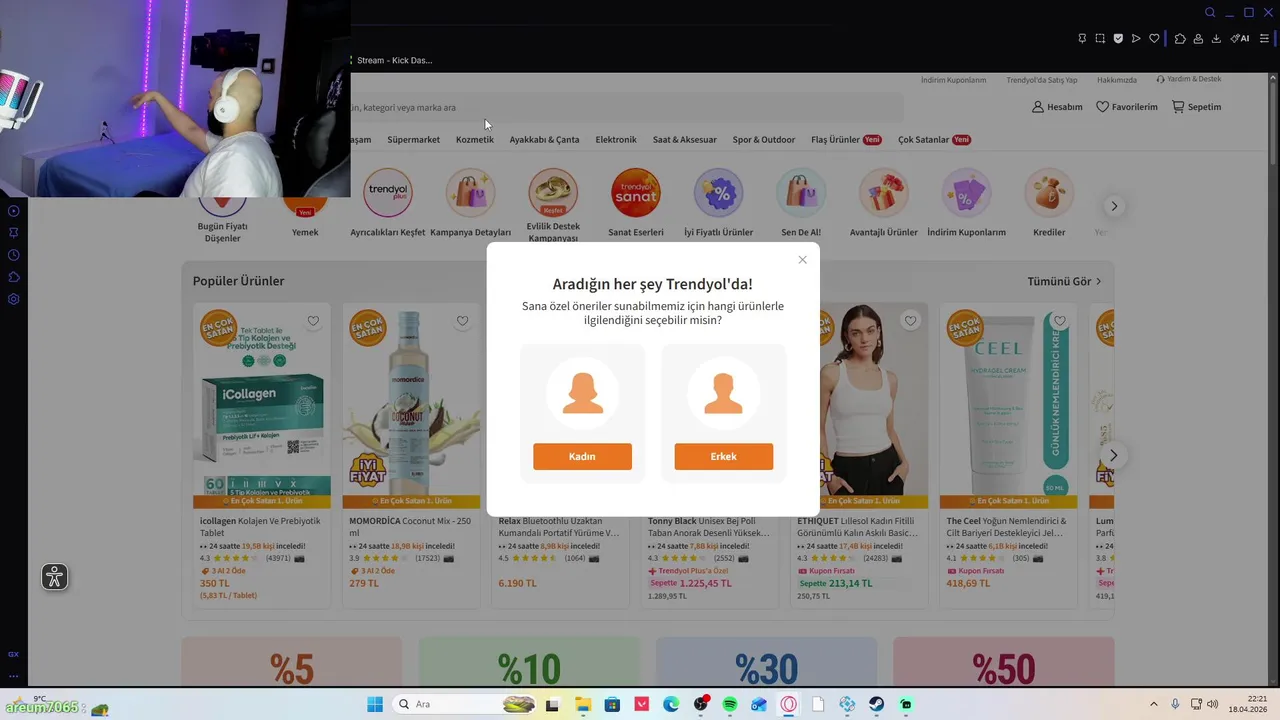Choose the Erkek option button
This screenshot has width=1280, height=720.
coord(723,456)
